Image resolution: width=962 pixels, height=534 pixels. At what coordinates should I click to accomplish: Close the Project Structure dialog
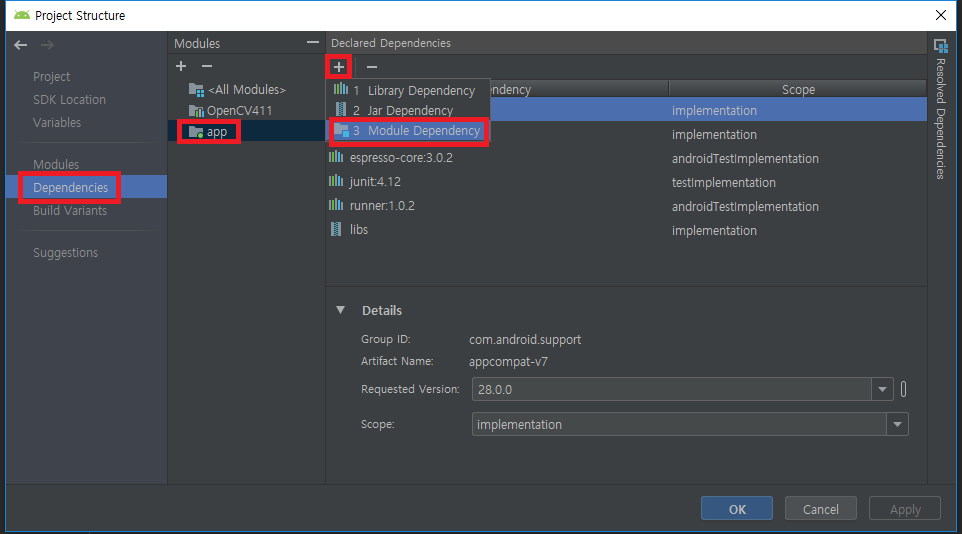941,15
